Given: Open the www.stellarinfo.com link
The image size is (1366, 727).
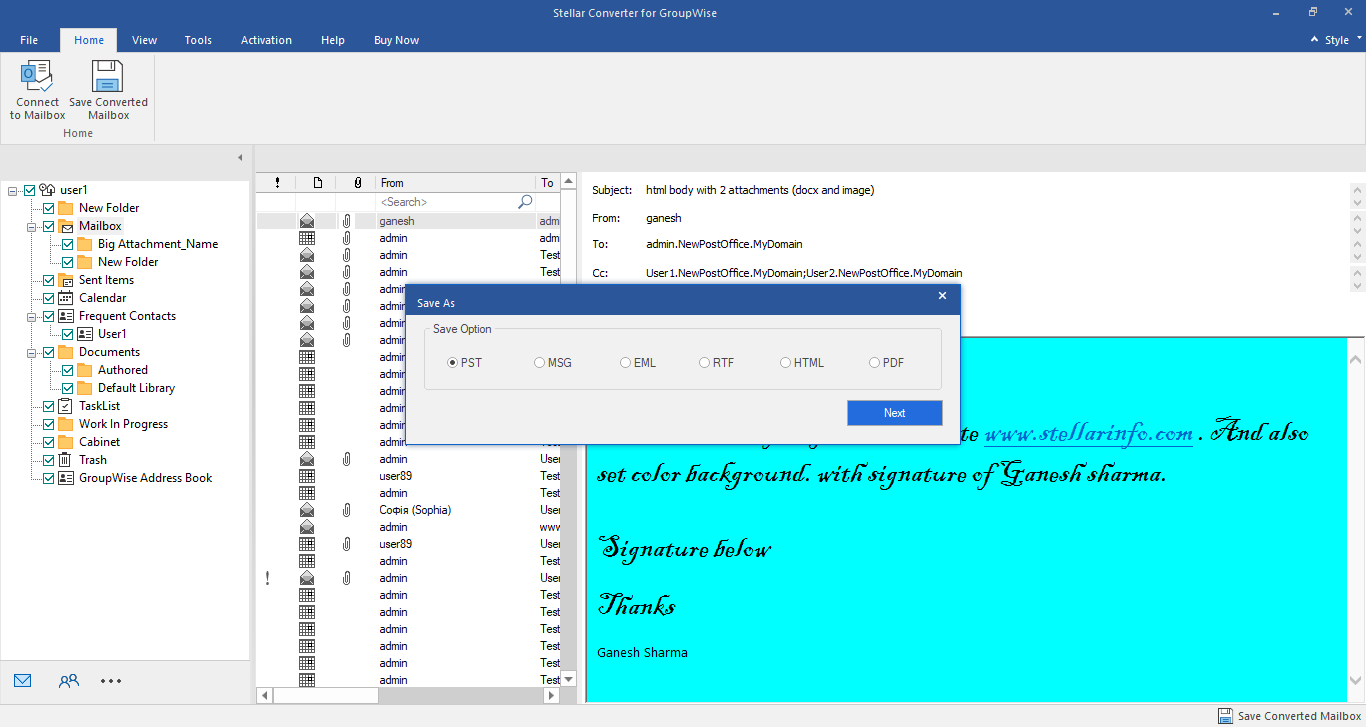Looking at the screenshot, I should (1088, 433).
